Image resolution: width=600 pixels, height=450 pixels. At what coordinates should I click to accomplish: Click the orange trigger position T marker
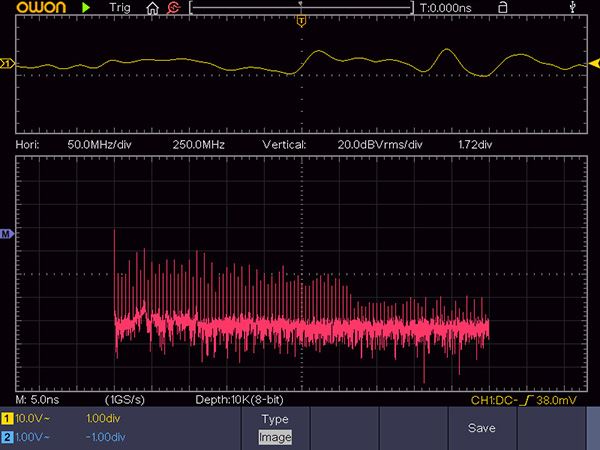point(301,21)
